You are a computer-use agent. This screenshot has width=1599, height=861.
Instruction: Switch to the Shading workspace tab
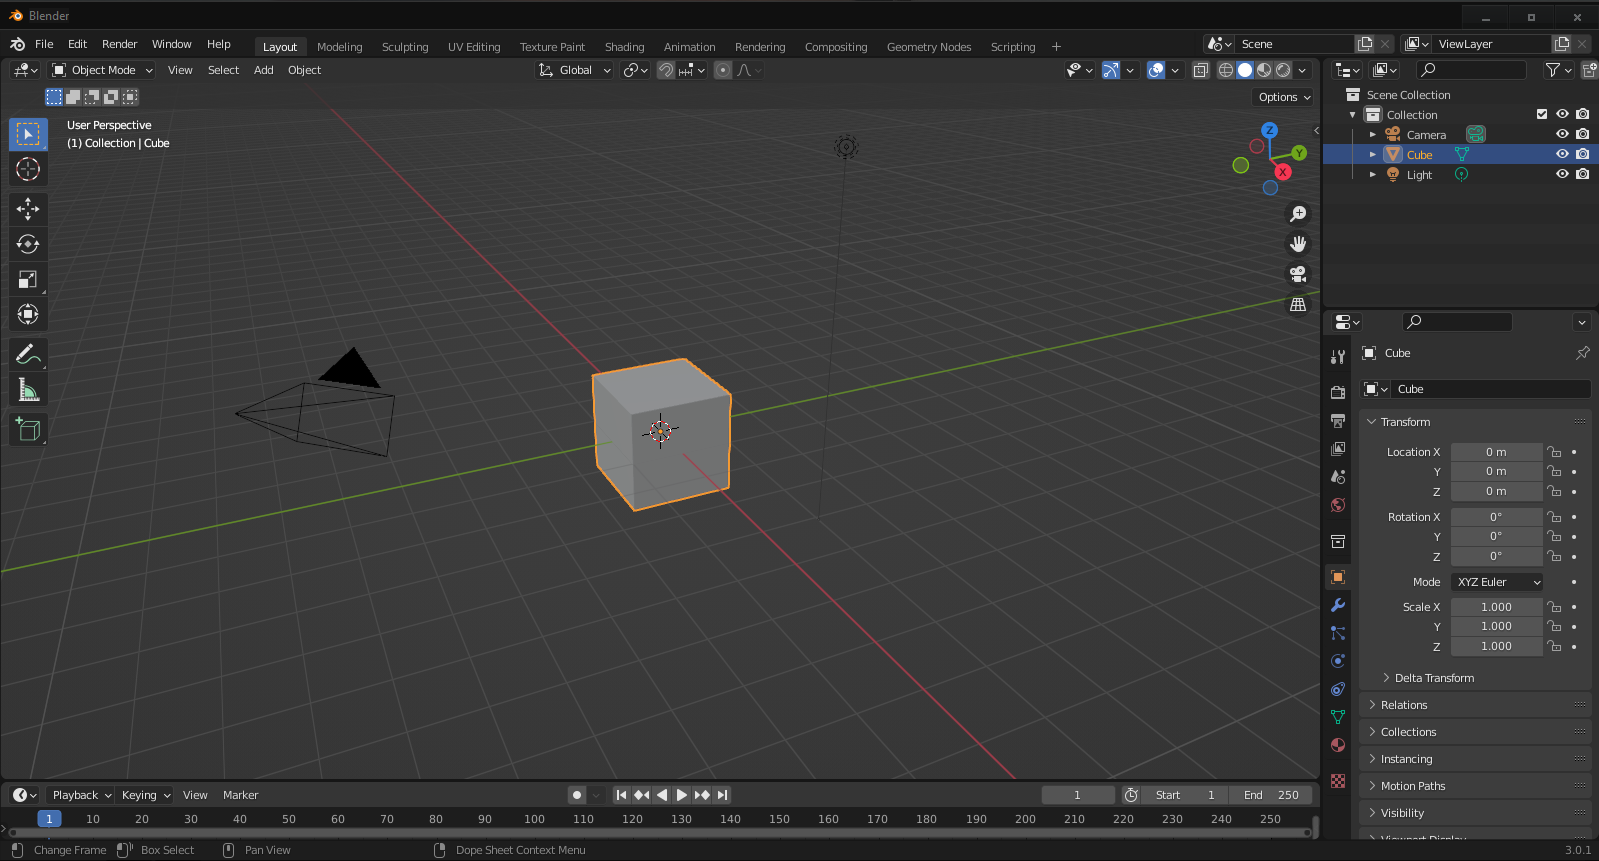(x=624, y=47)
